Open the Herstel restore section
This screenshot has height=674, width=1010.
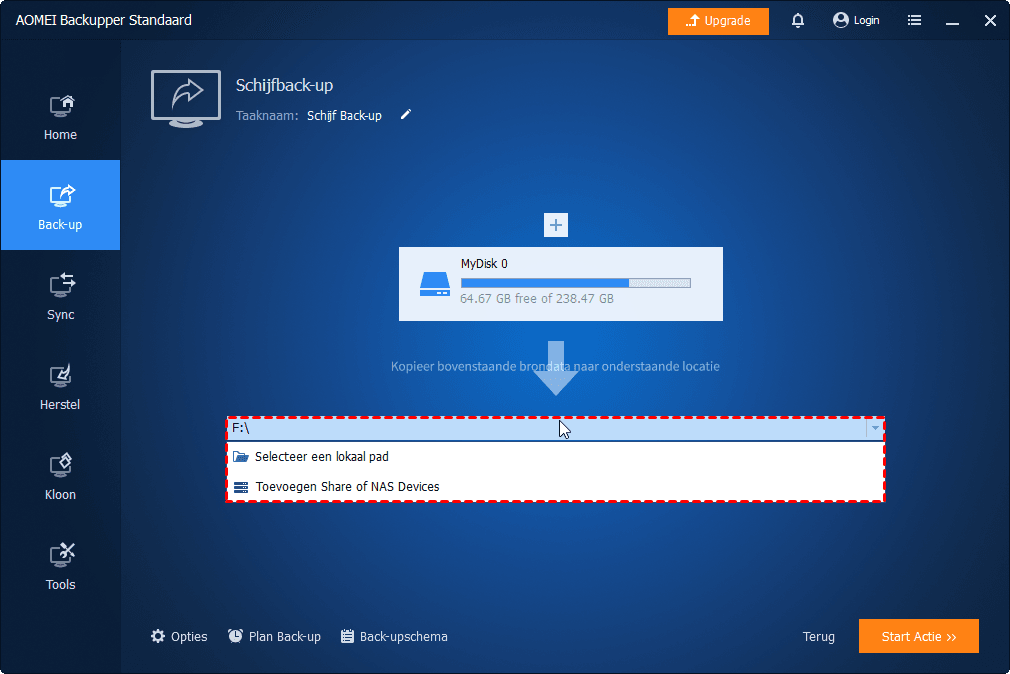click(x=61, y=386)
